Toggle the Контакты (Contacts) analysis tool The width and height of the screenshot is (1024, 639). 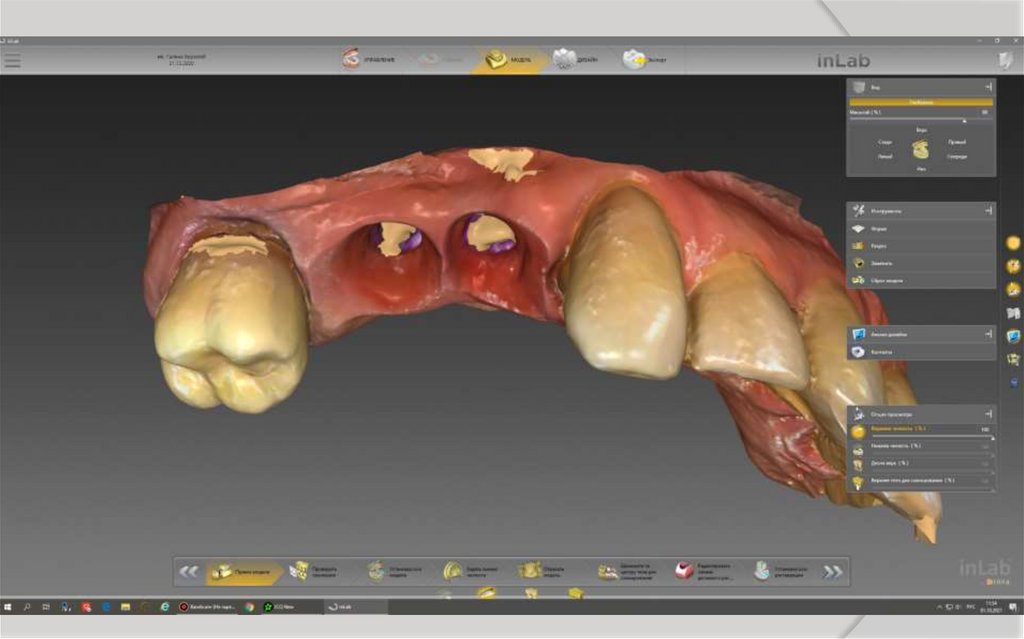(921, 352)
